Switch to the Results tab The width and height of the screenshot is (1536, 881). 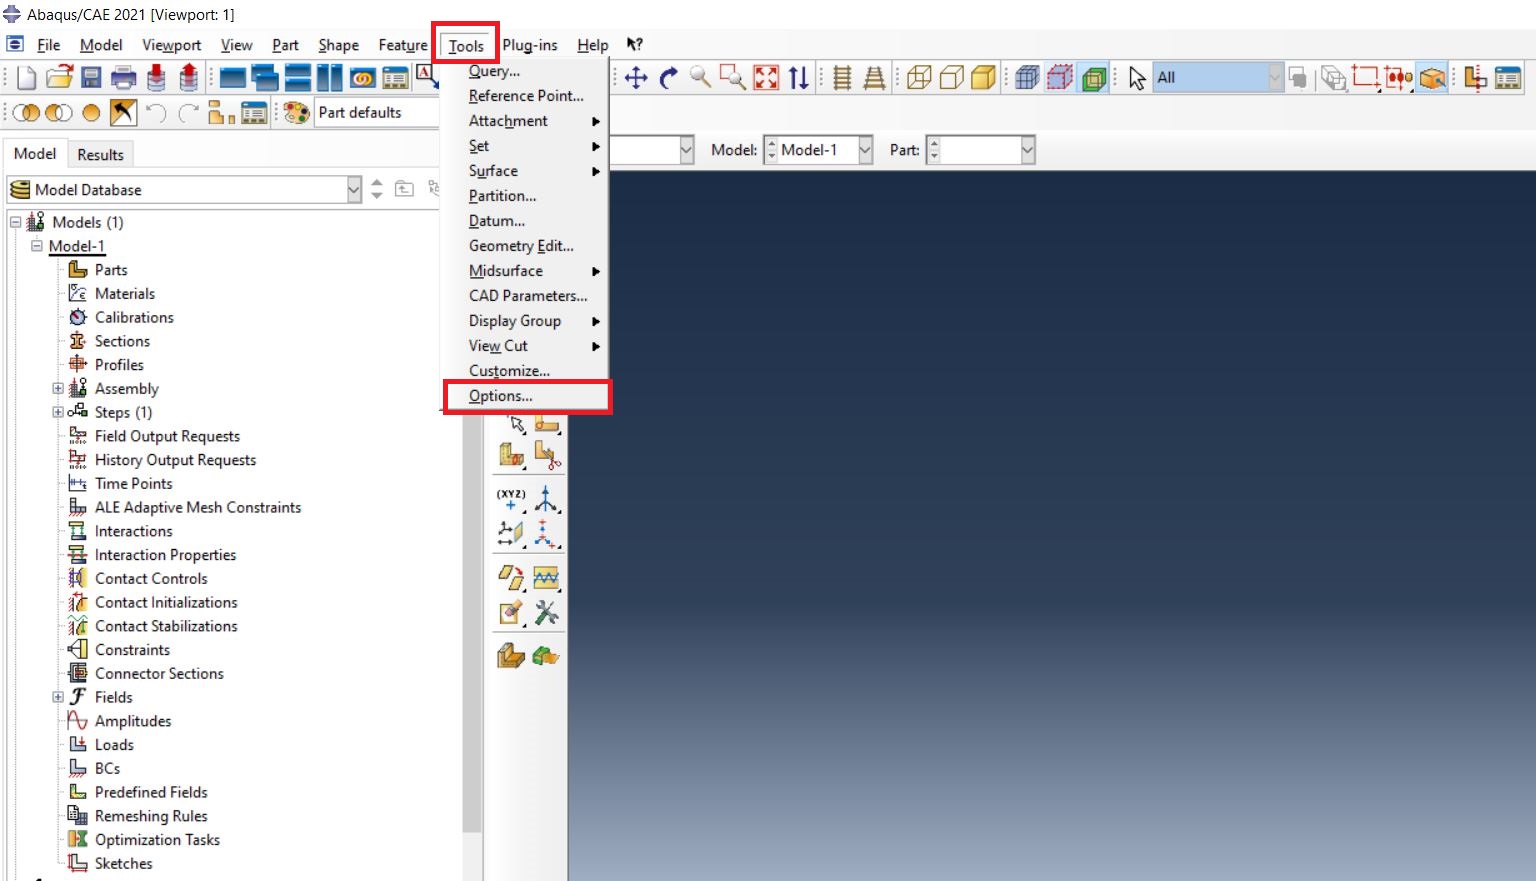click(x=100, y=155)
